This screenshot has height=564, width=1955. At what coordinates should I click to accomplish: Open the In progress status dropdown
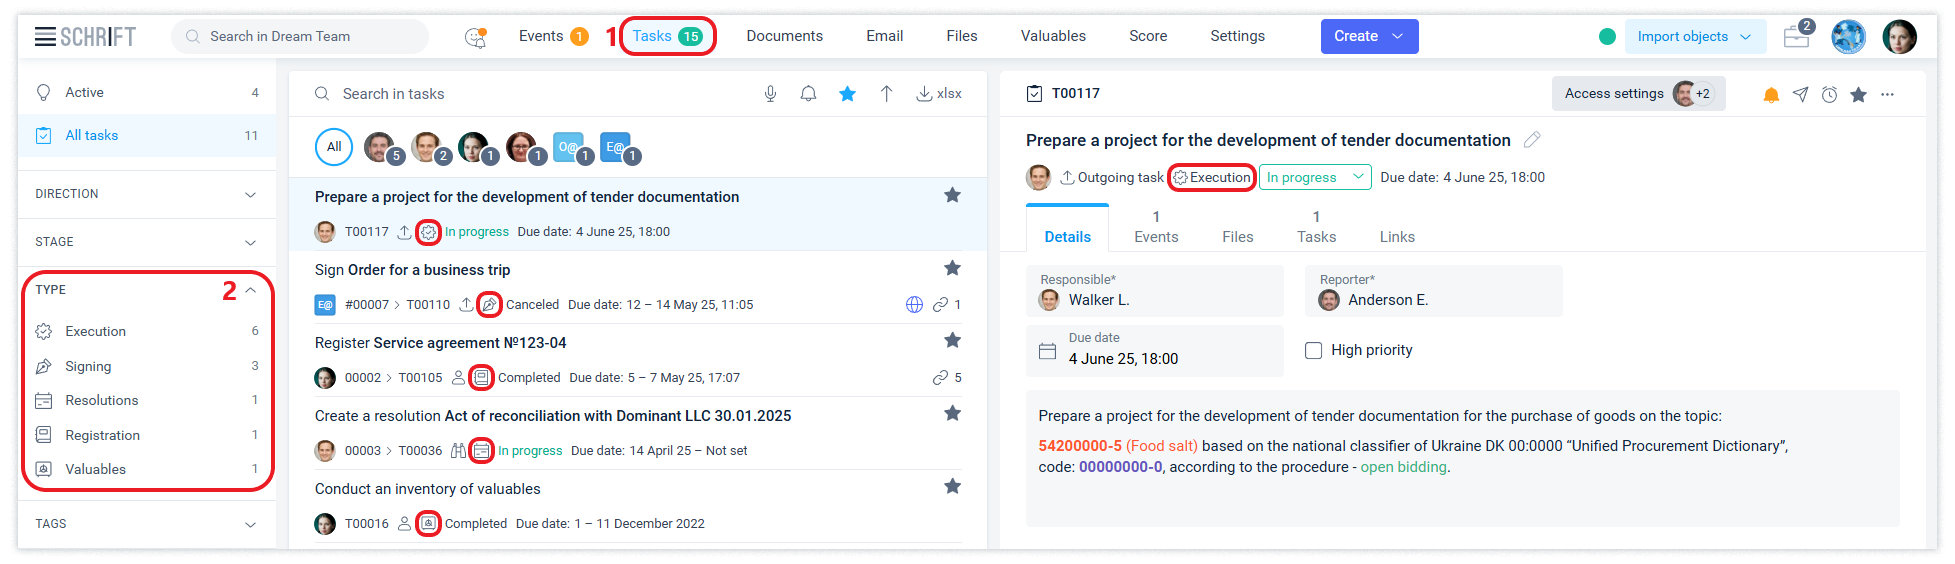[x=1314, y=177]
